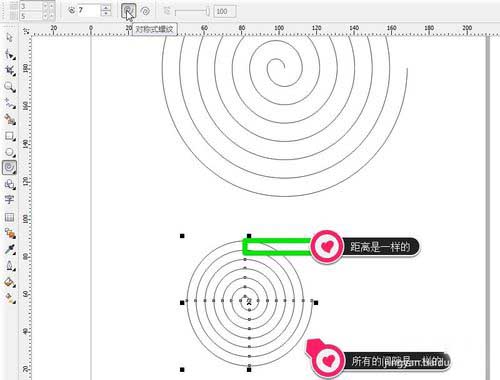Click bottom-left selection handle of small spiral
Screen dimensions: 500x380
click(182, 369)
